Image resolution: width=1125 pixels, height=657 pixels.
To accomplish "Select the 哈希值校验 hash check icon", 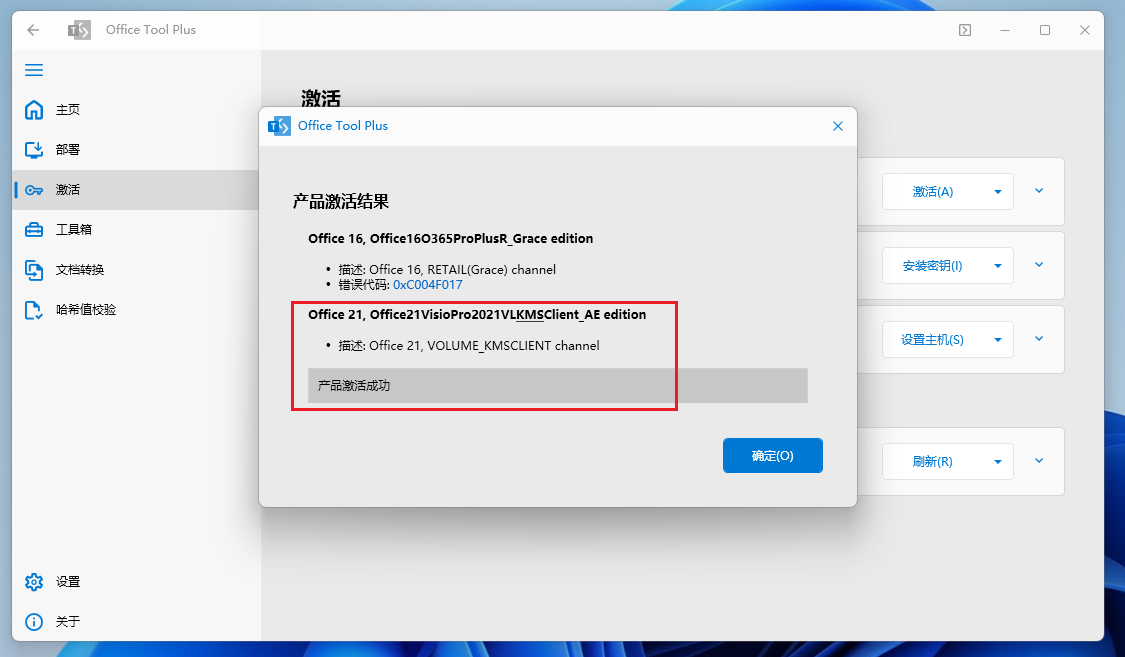I will [34, 310].
